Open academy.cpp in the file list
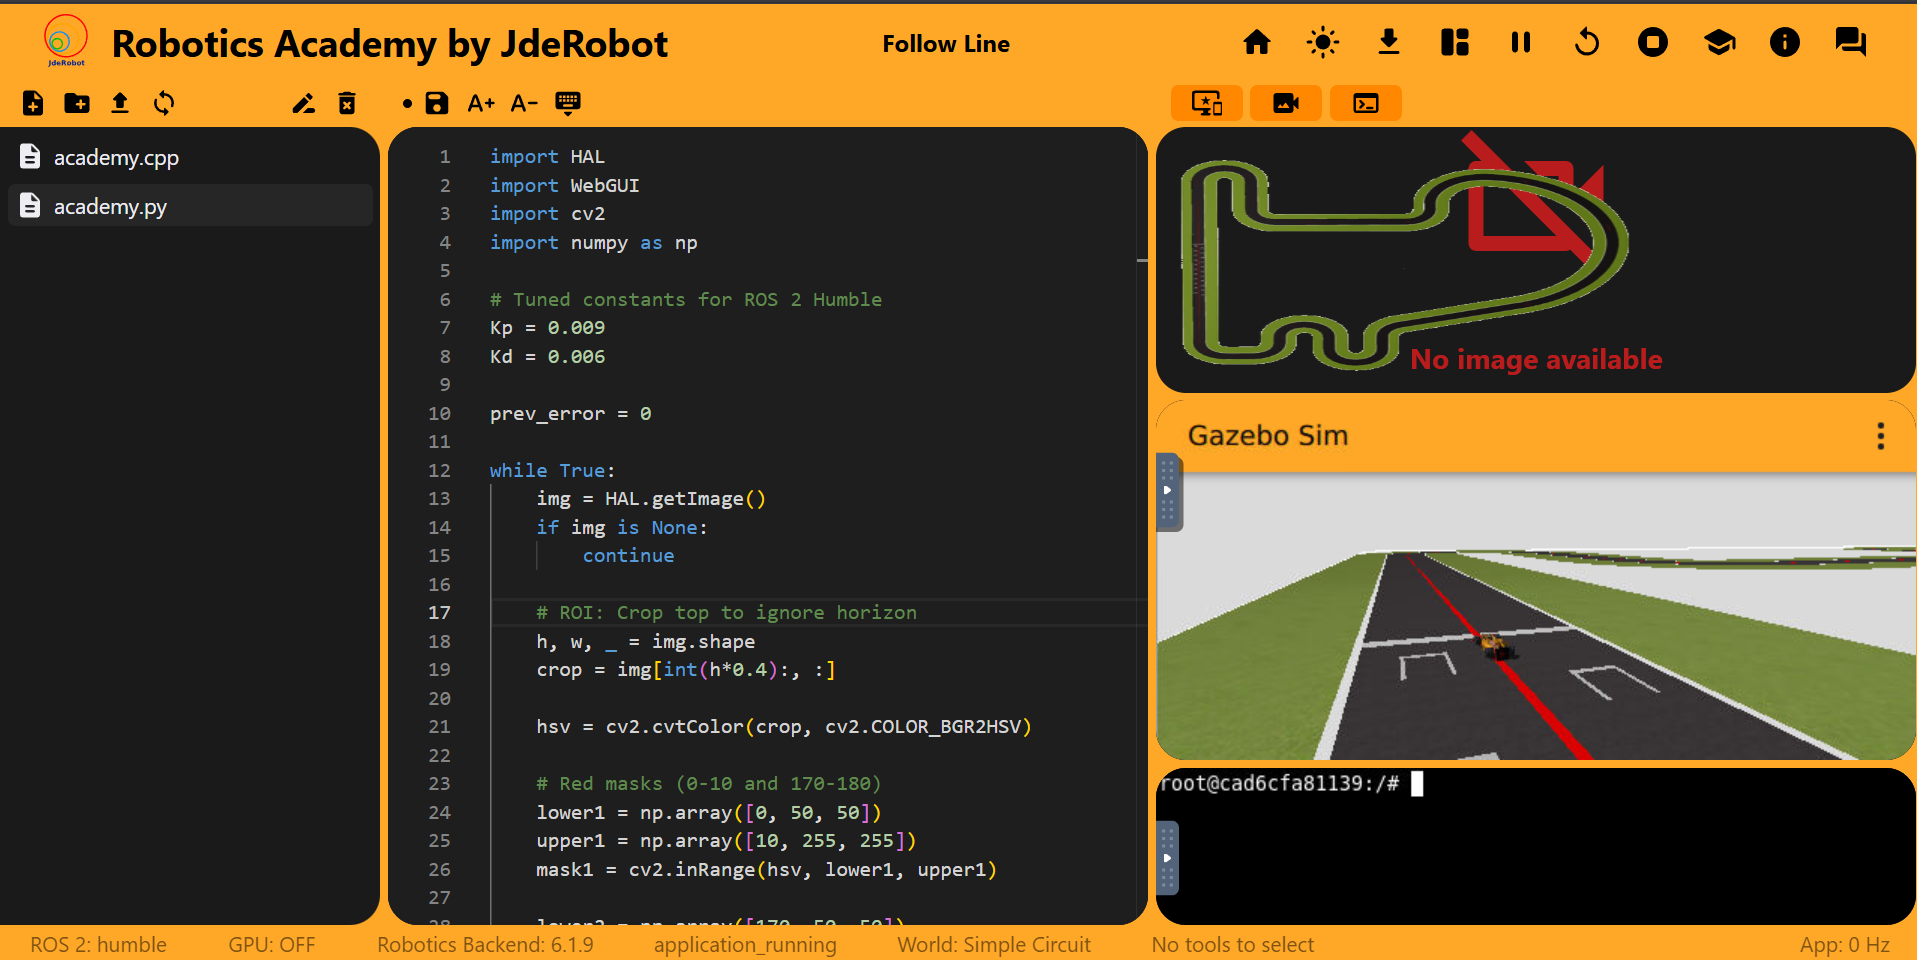Viewport: 1917px width, 960px height. pos(190,157)
